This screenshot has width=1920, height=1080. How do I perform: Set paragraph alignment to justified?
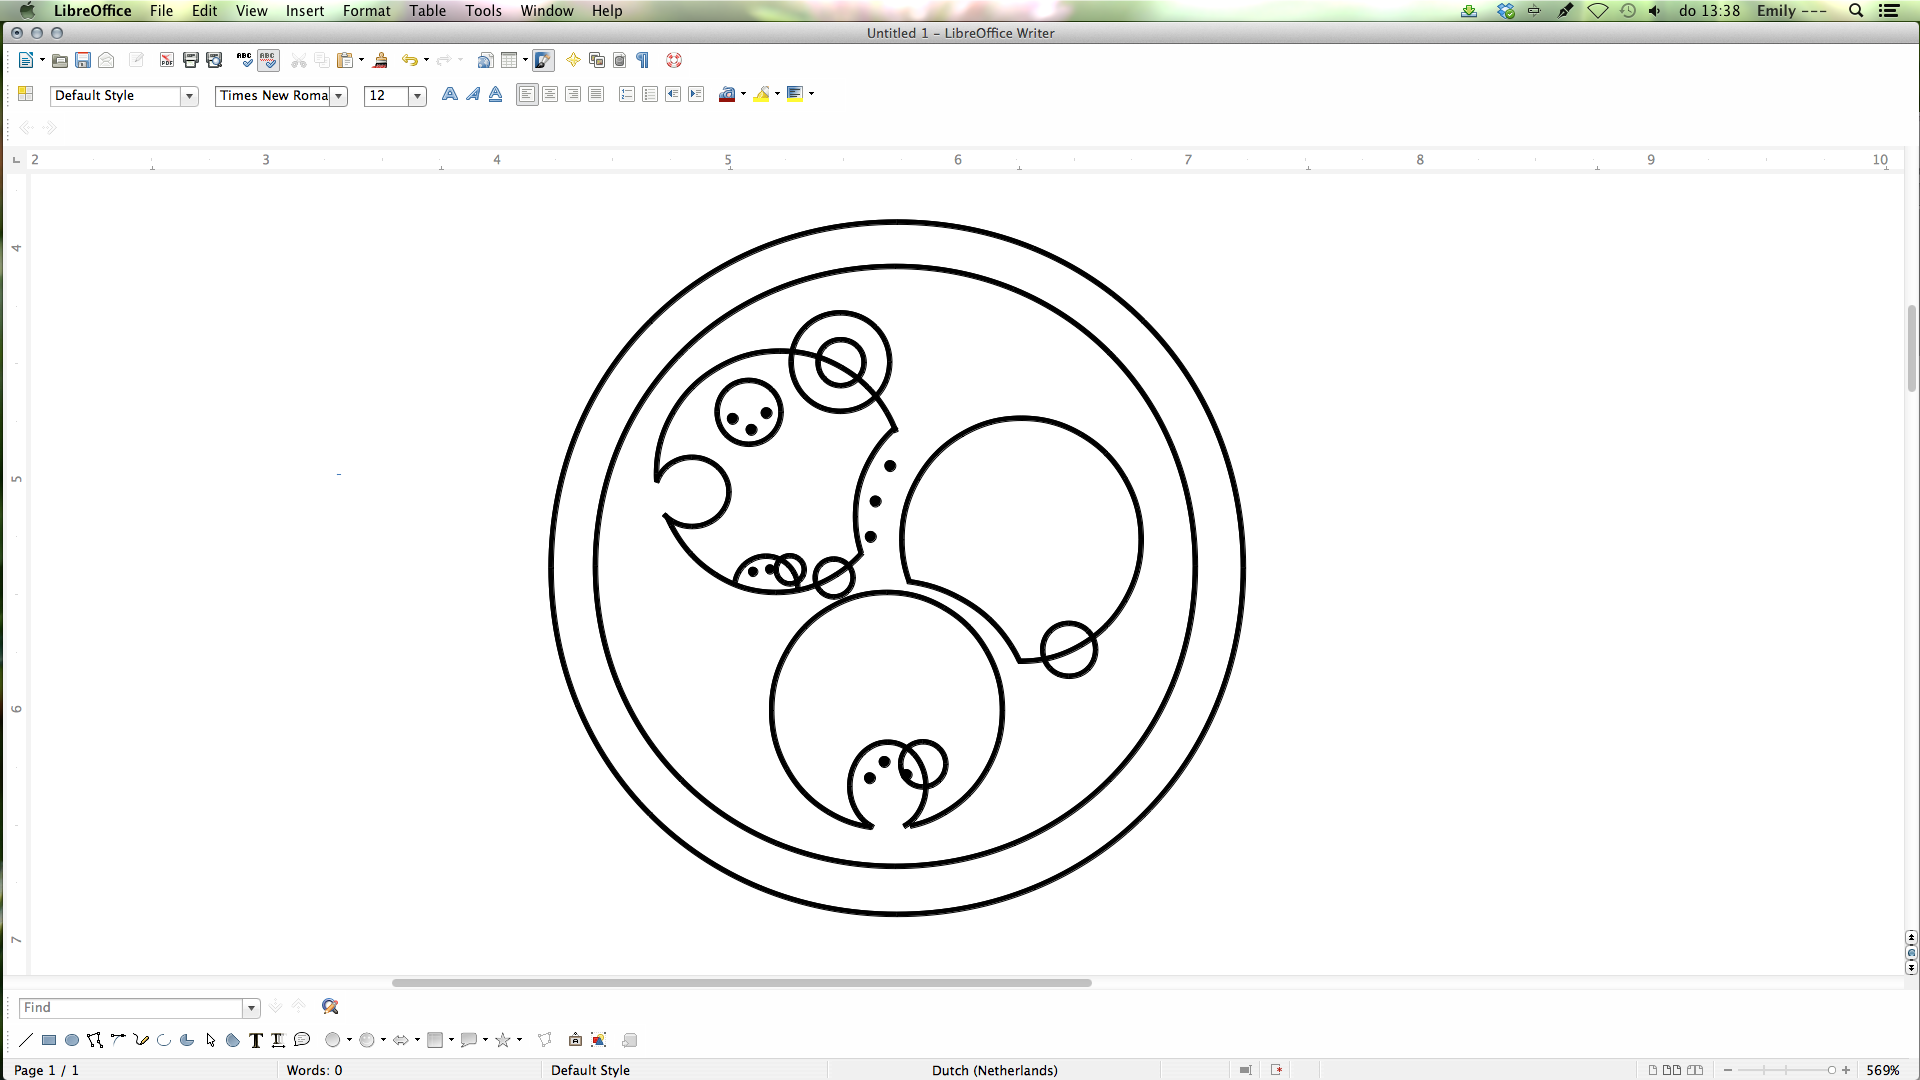click(596, 94)
